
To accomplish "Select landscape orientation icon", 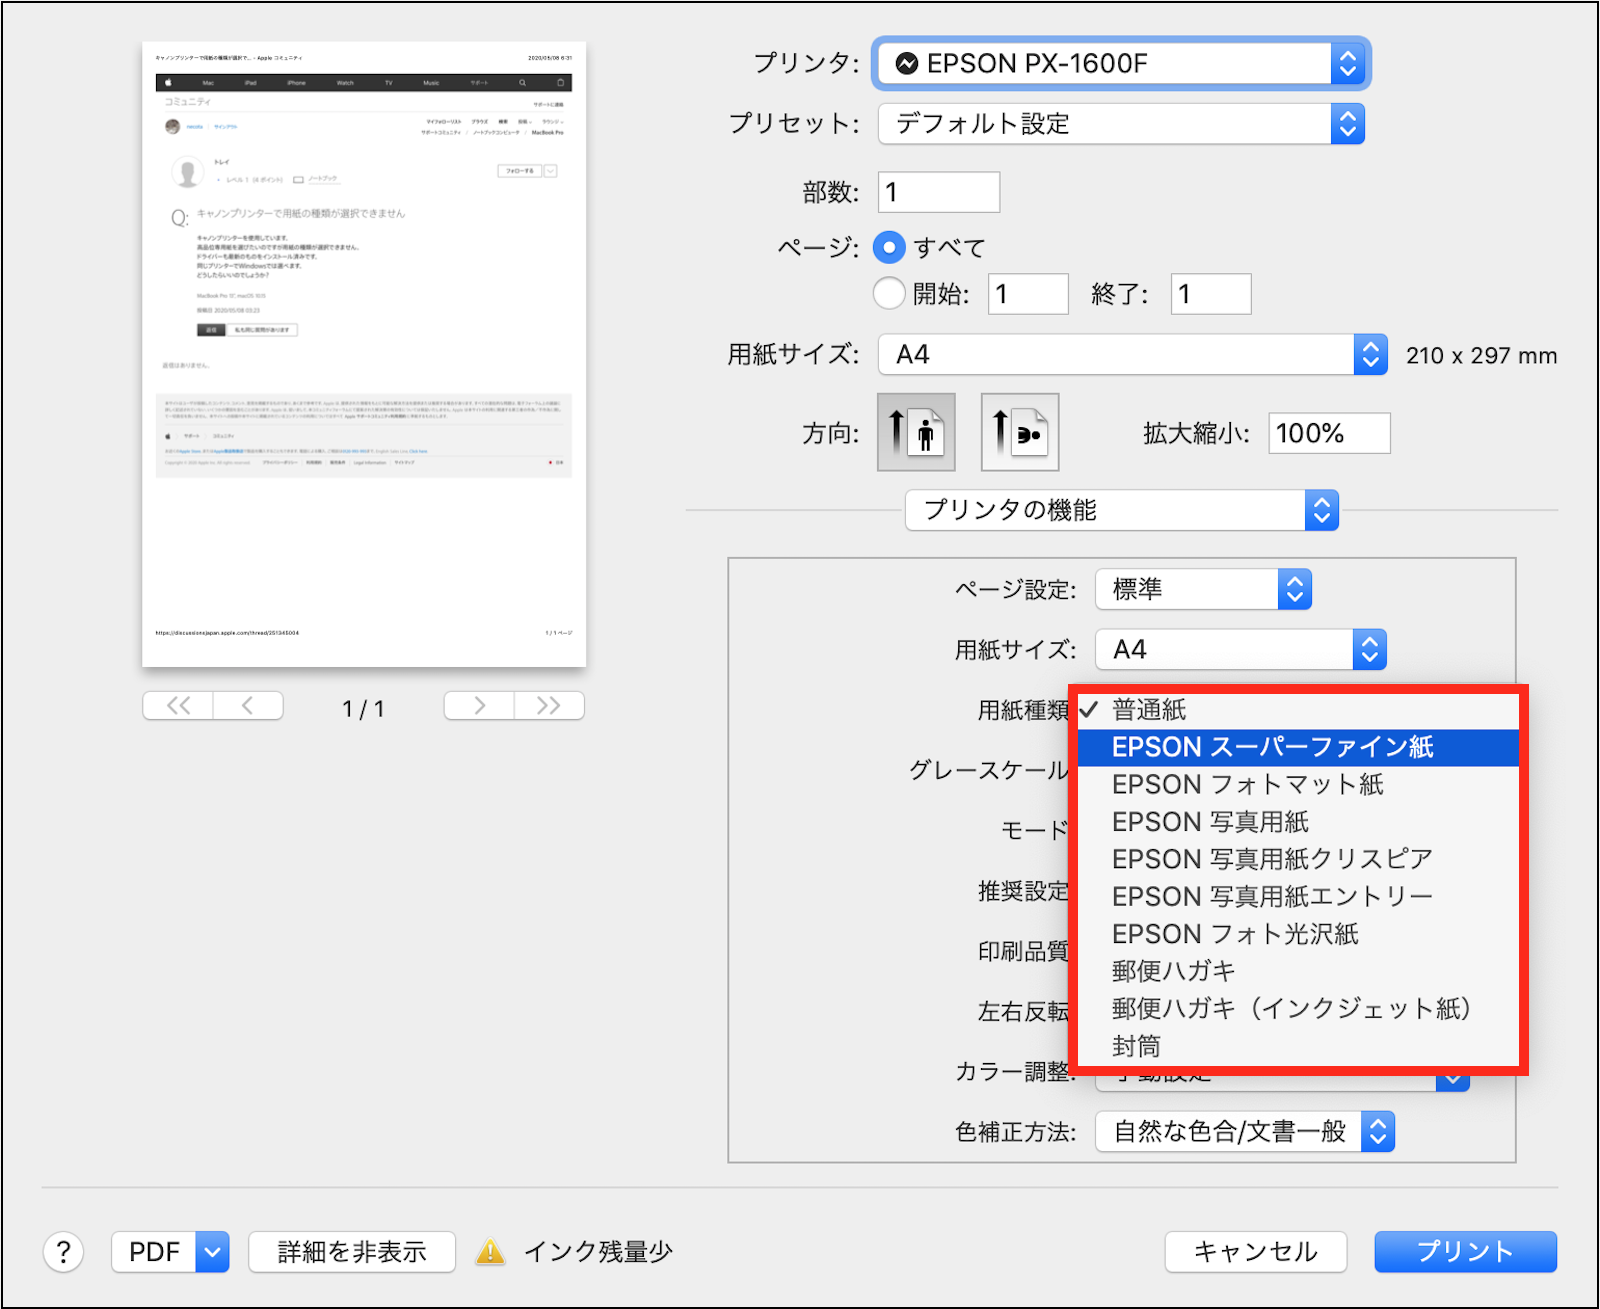I will 1020,432.
